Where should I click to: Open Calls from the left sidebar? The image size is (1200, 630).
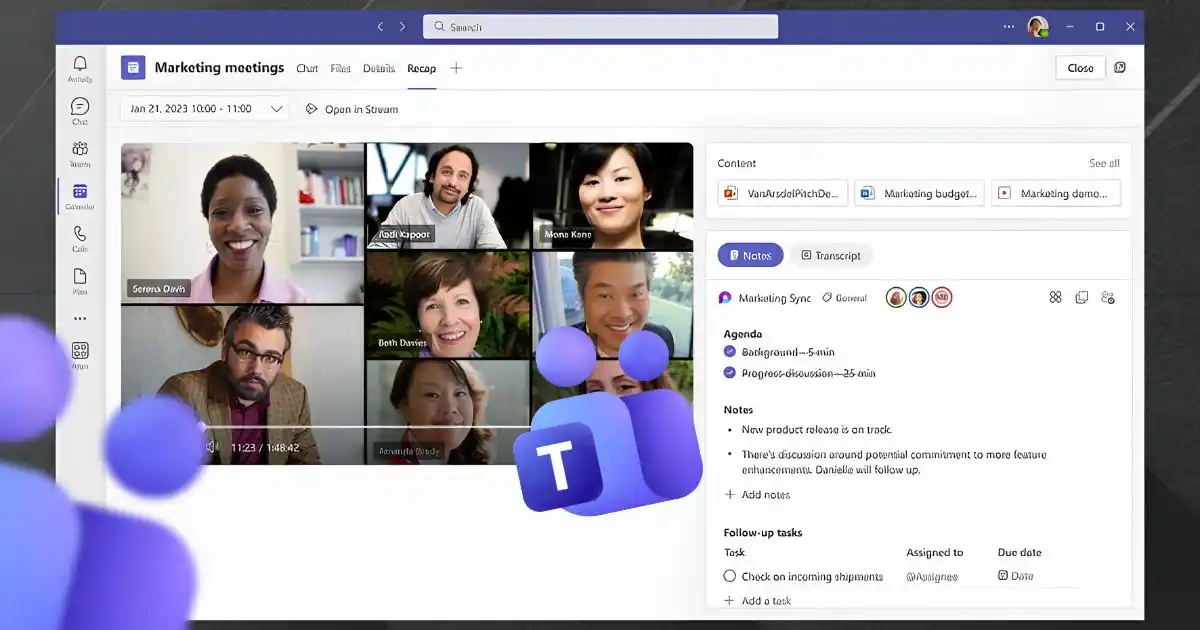80,238
